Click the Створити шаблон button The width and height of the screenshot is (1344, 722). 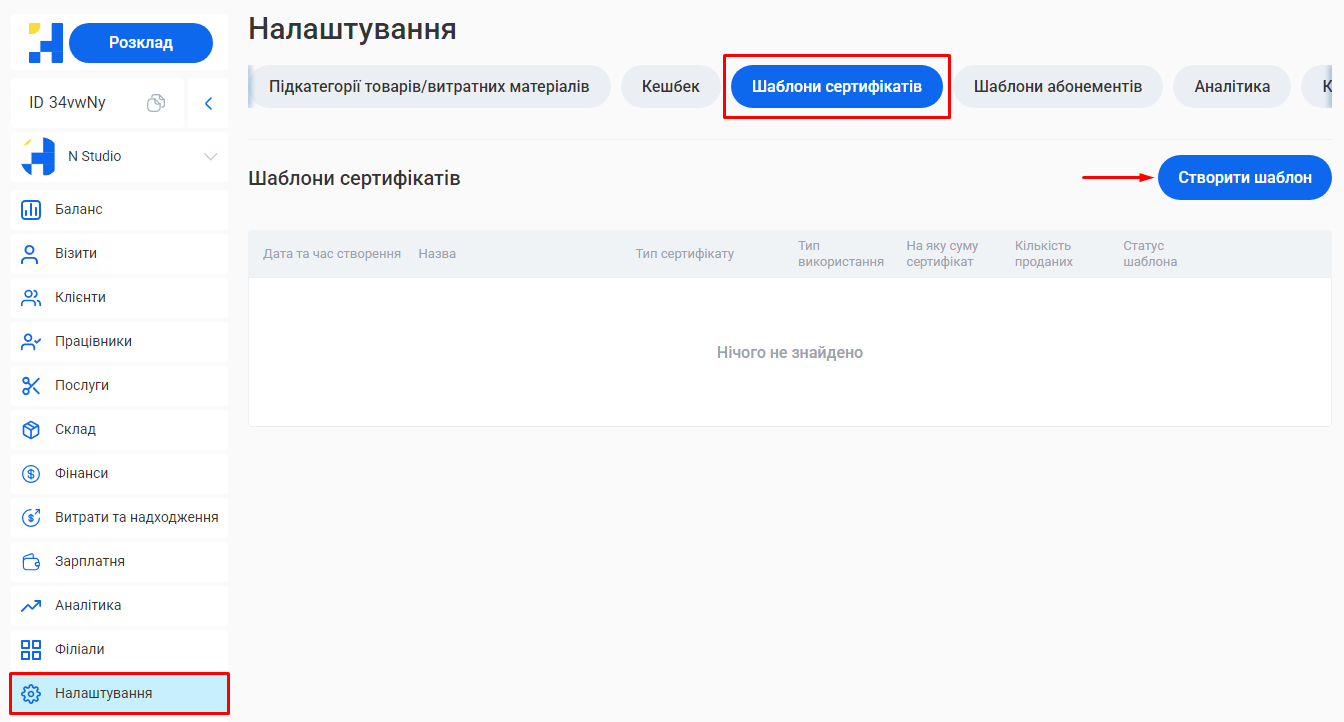(x=1244, y=177)
